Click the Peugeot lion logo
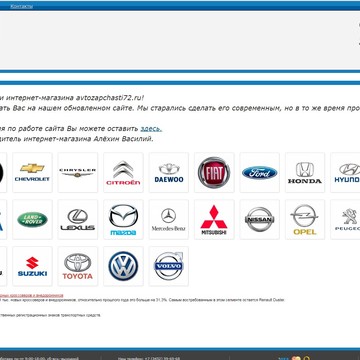 (345, 219)
